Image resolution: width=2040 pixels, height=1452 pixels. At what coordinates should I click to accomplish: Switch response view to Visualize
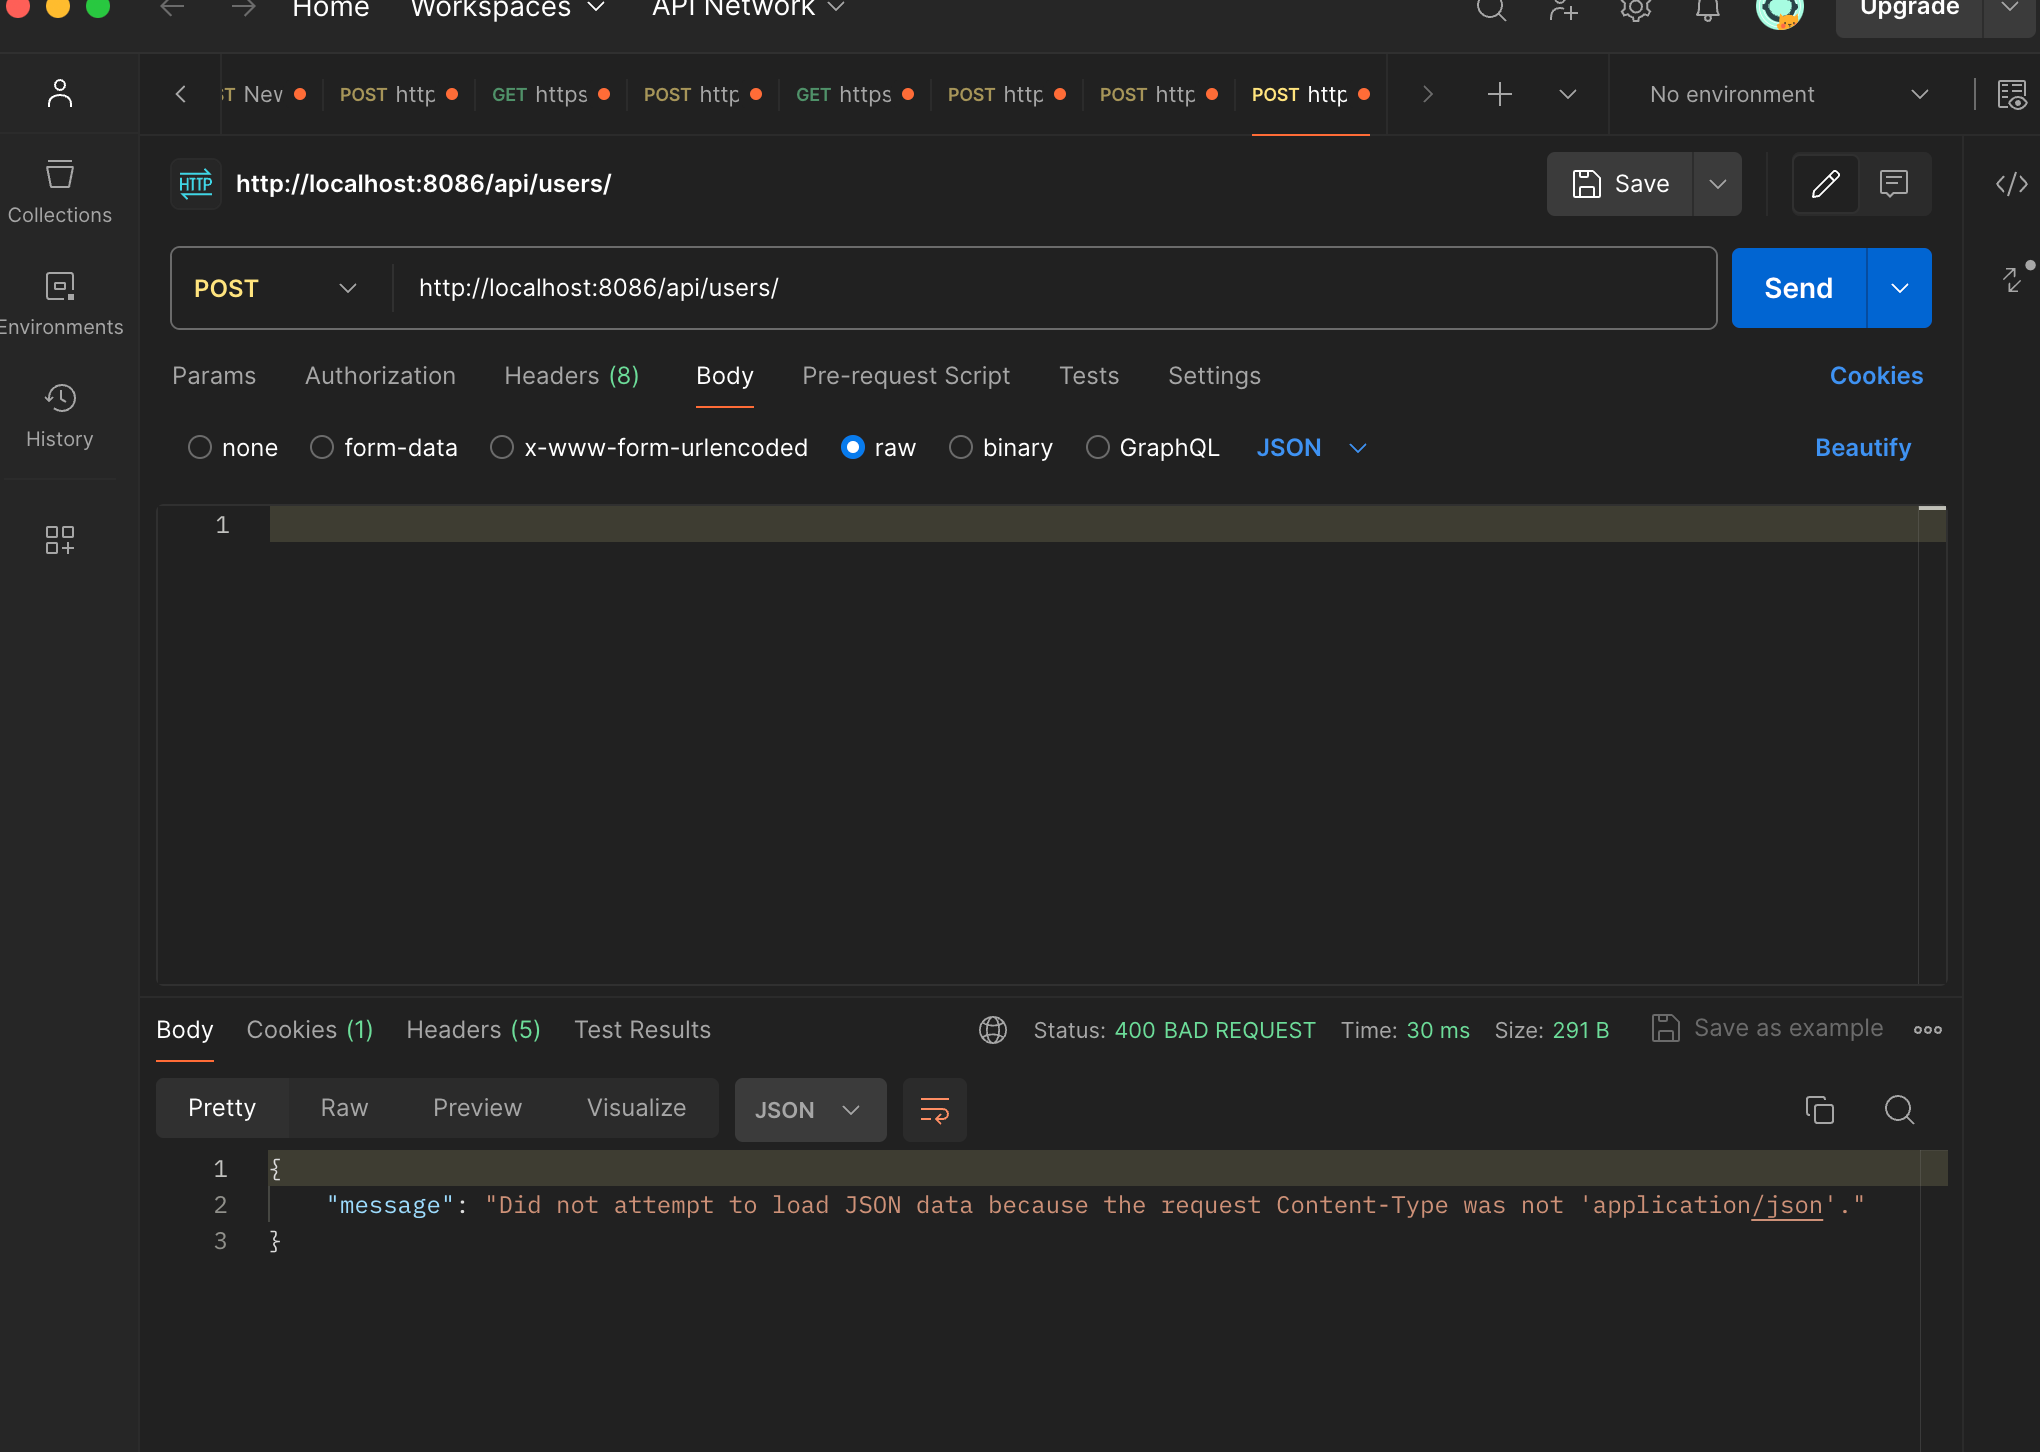click(x=636, y=1108)
